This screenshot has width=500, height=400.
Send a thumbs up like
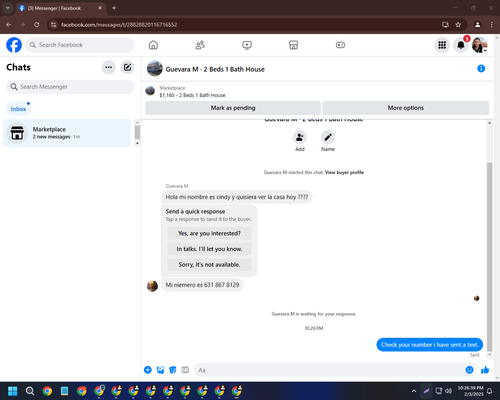(x=485, y=370)
